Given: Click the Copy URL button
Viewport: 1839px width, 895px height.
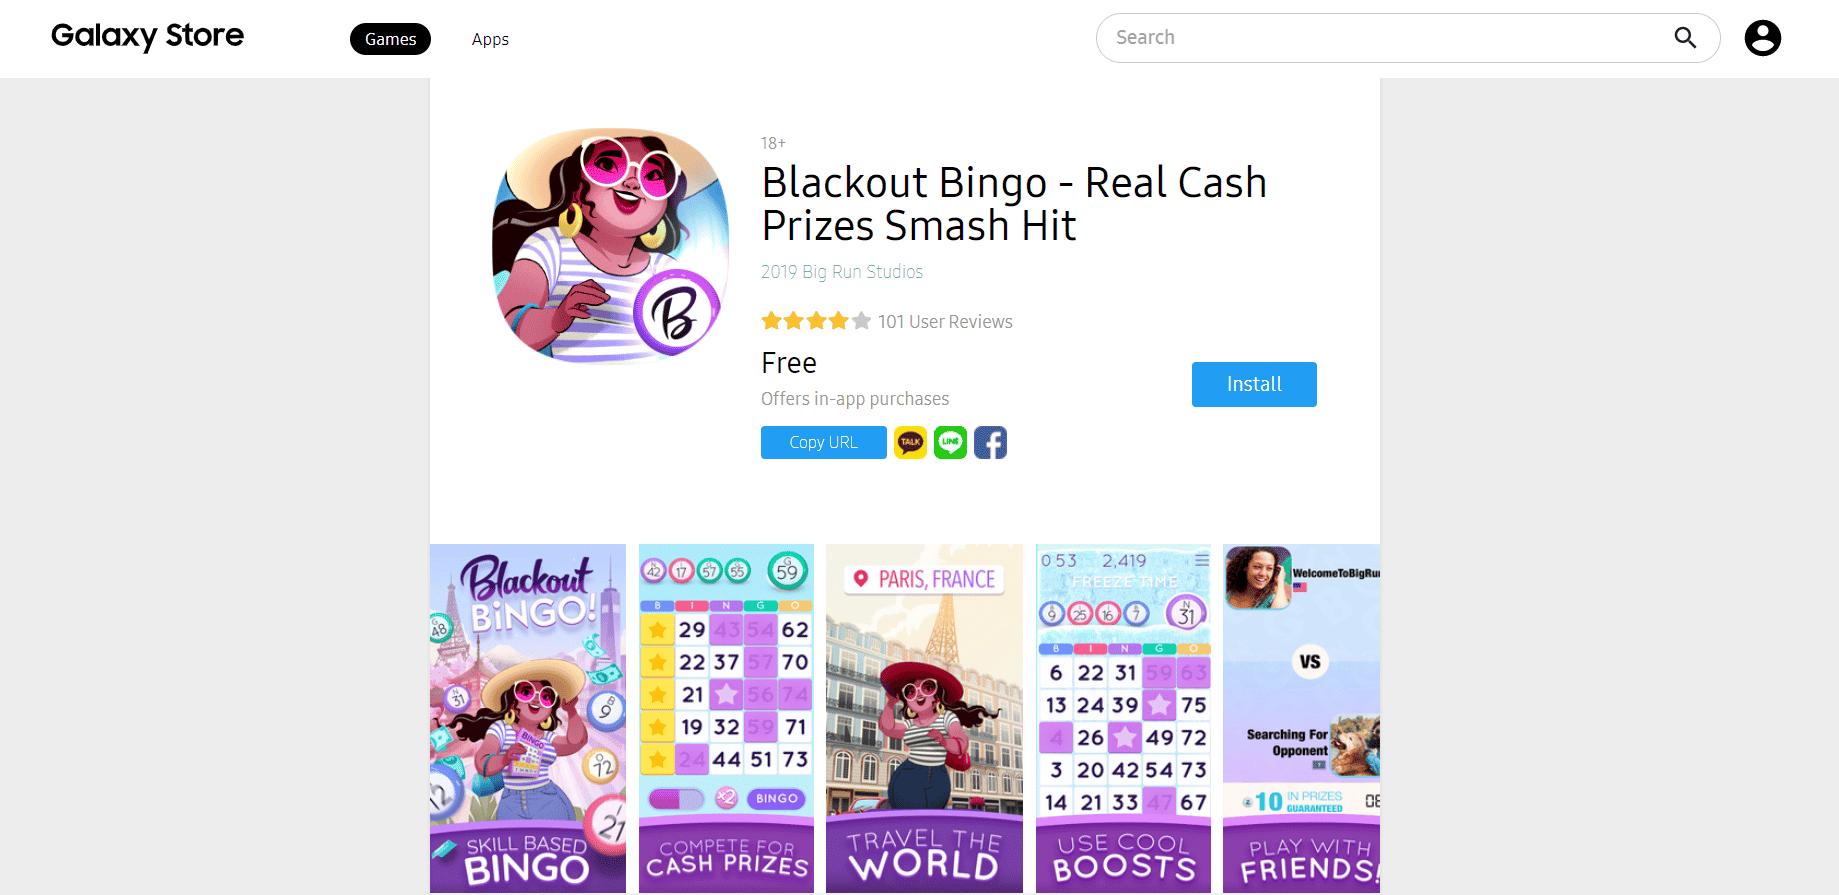Looking at the screenshot, I should click(823, 442).
